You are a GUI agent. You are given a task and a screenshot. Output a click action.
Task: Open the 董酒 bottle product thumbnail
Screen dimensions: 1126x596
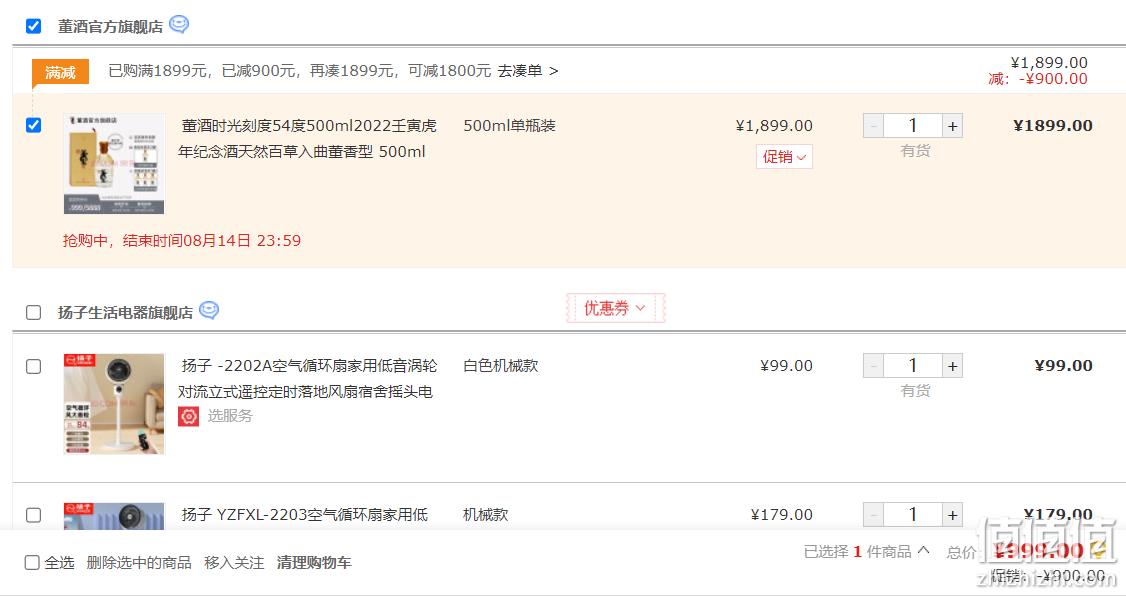coord(114,164)
